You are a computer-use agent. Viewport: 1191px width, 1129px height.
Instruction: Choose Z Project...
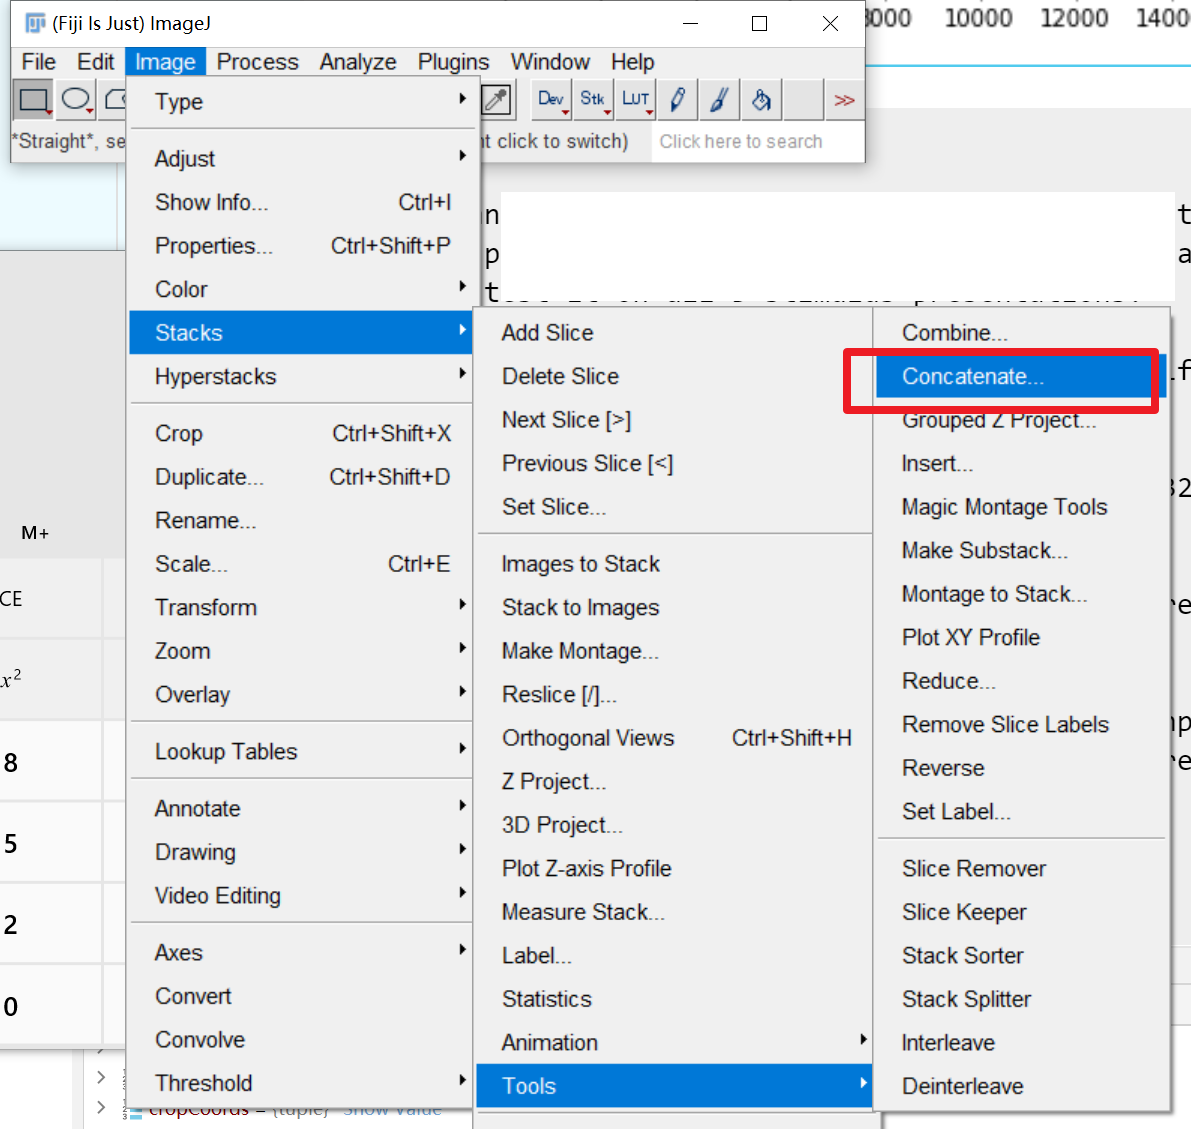point(674,782)
